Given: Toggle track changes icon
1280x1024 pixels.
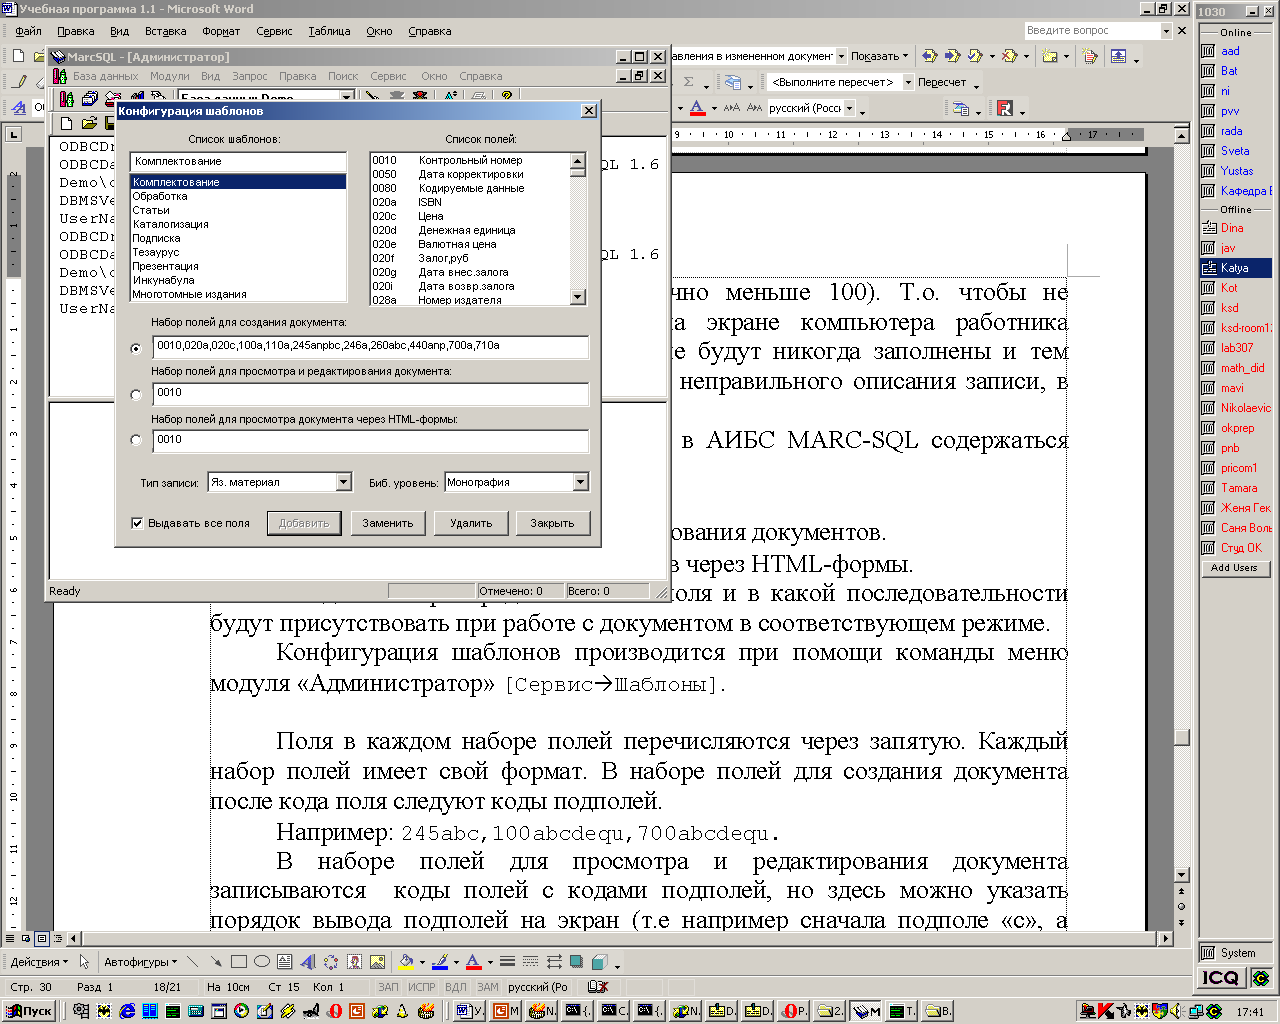Looking at the screenshot, I should [1090, 56].
